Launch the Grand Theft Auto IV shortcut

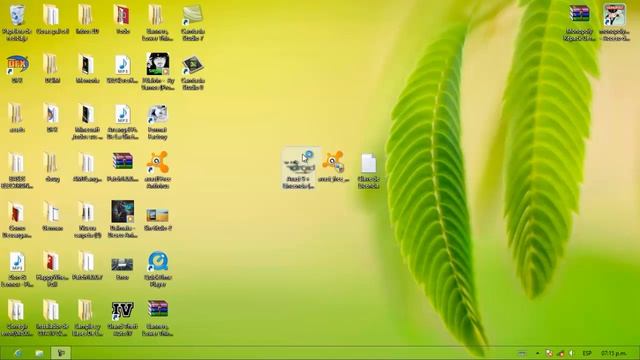tap(122, 318)
